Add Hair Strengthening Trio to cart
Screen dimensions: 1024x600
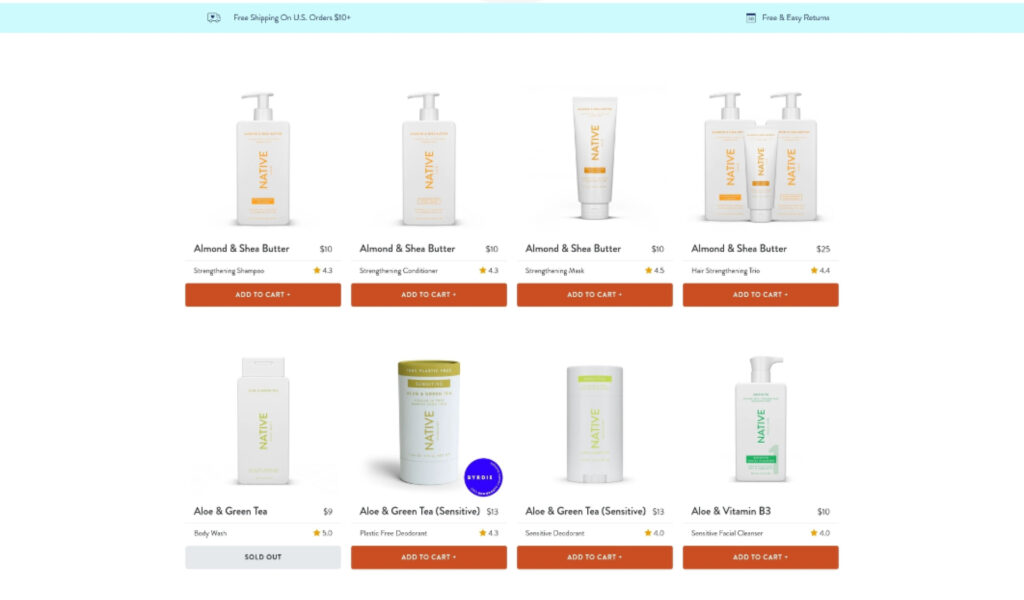click(761, 294)
